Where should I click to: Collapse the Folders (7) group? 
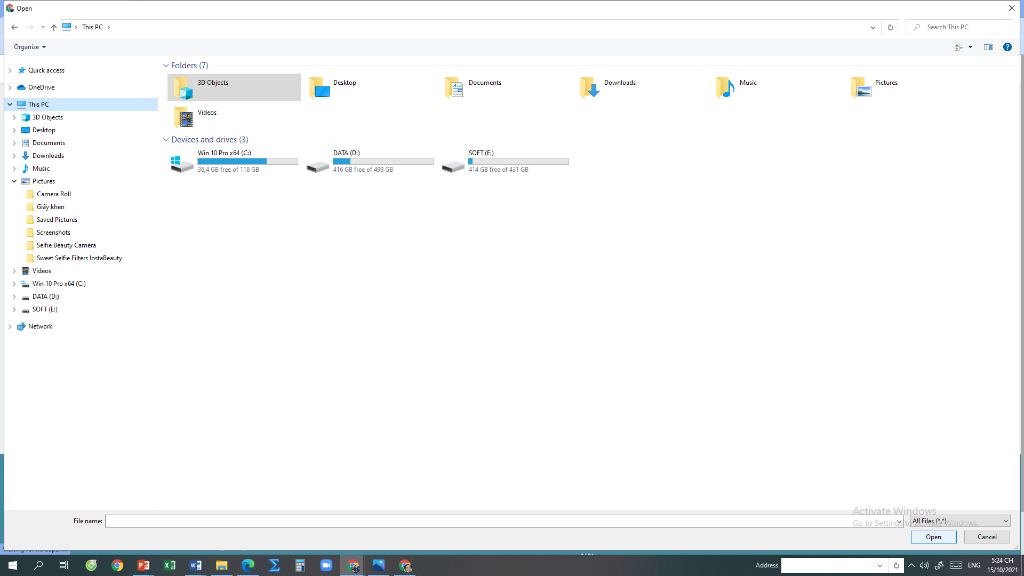click(x=166, y=65)
